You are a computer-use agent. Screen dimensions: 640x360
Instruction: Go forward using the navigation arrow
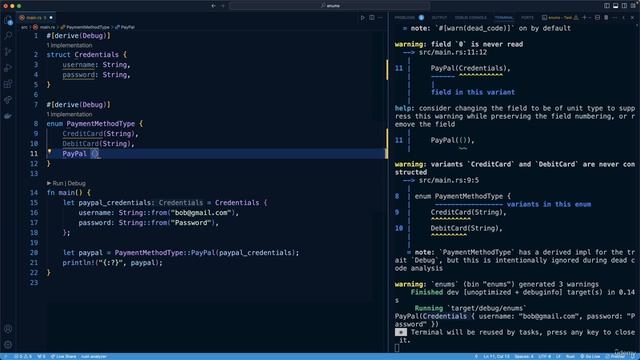(x=223, y=6)
